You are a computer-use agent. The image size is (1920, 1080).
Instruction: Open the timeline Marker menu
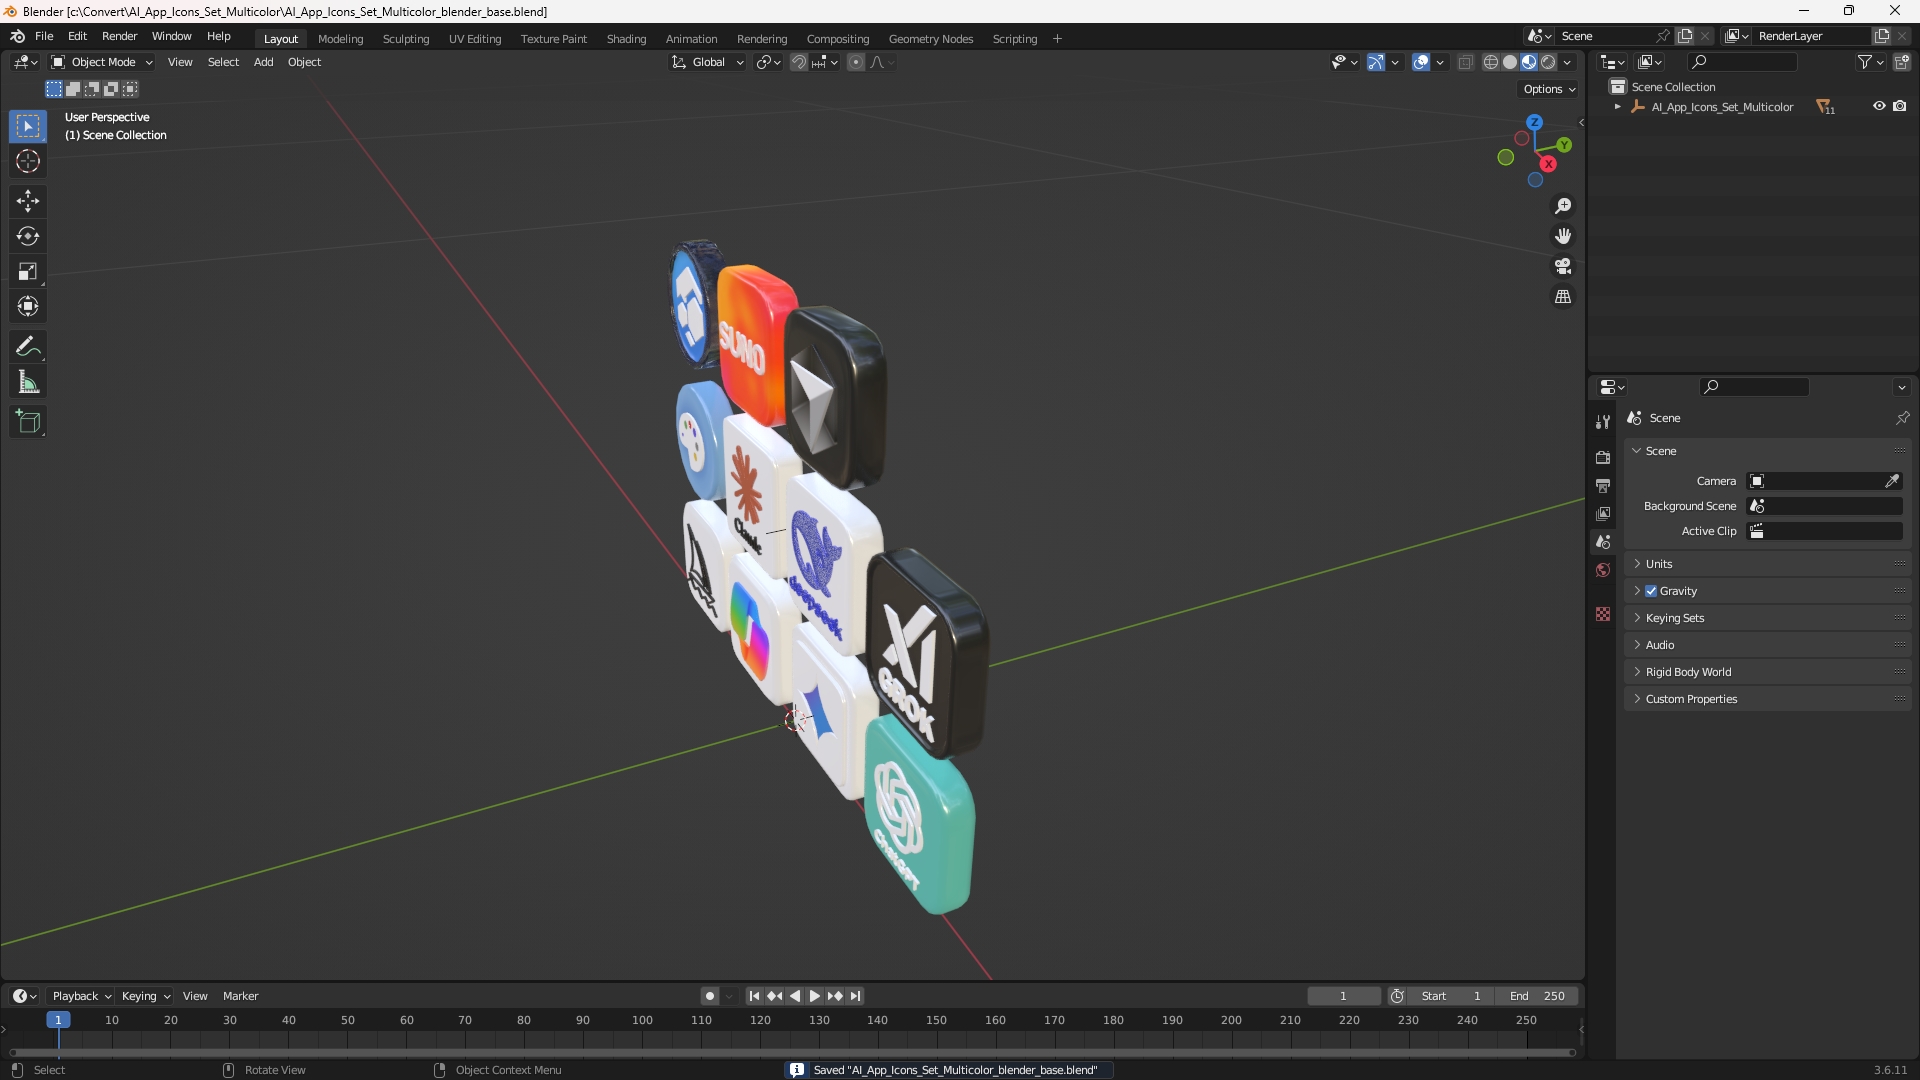(240, 996)
